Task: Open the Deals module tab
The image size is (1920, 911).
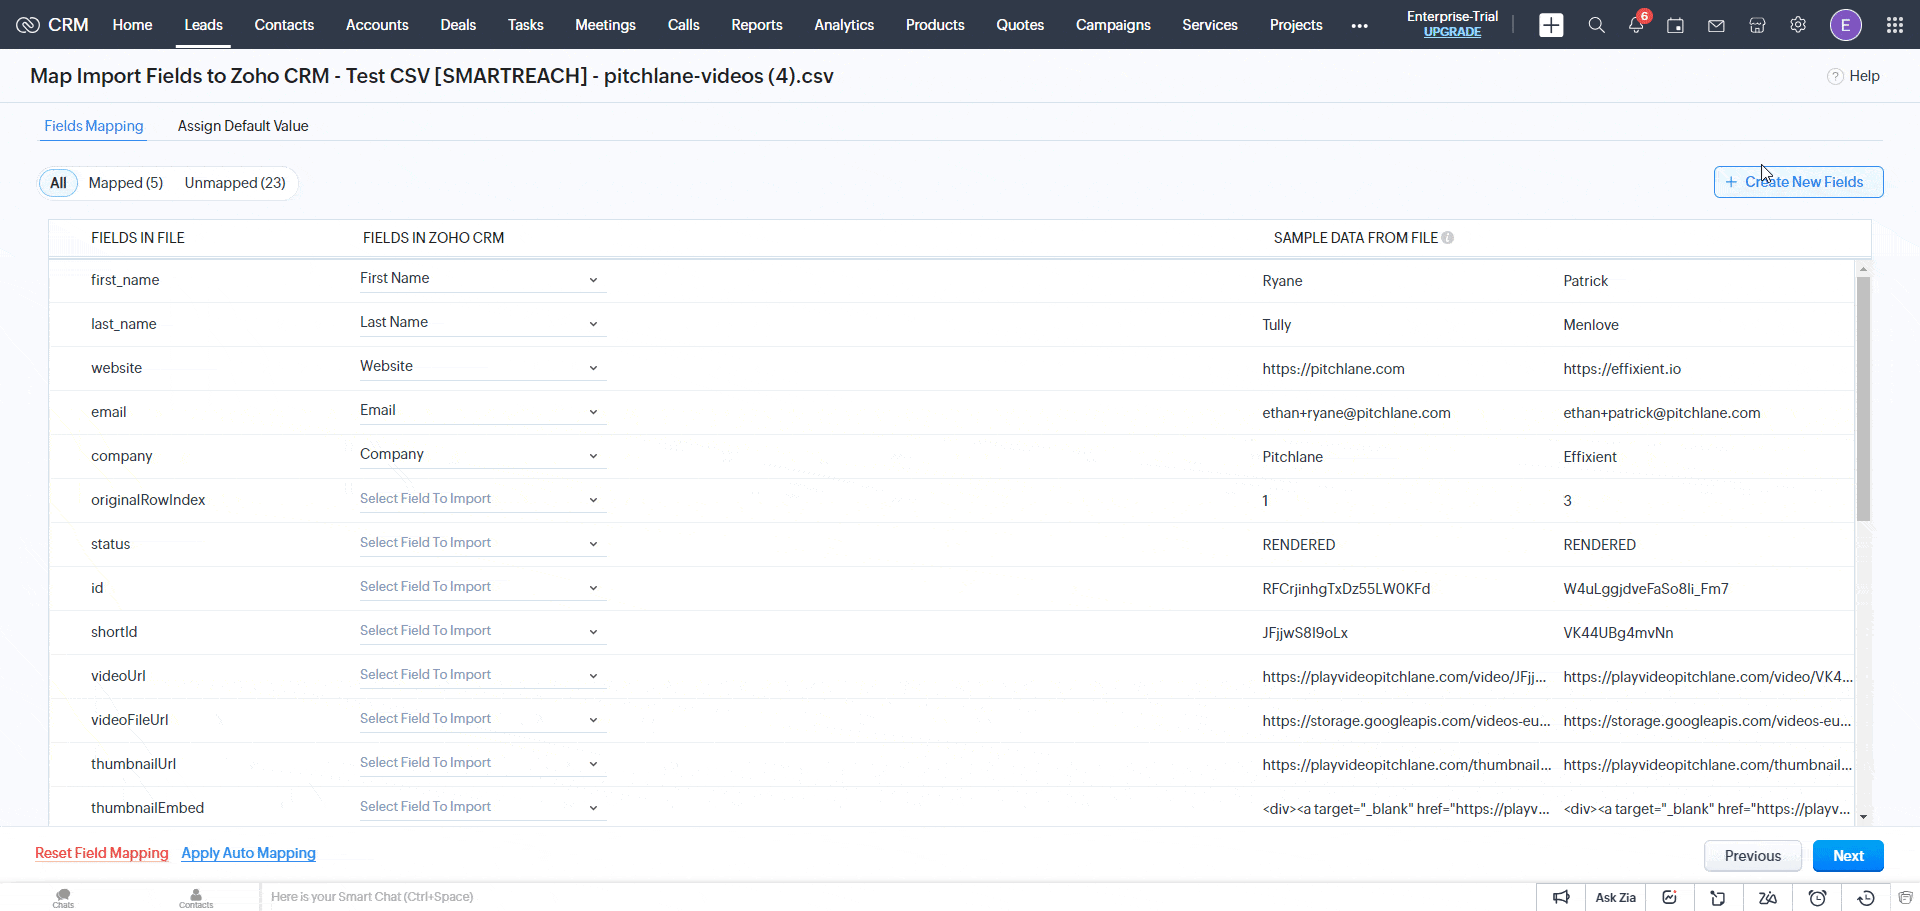Action: tap(458, 25)
